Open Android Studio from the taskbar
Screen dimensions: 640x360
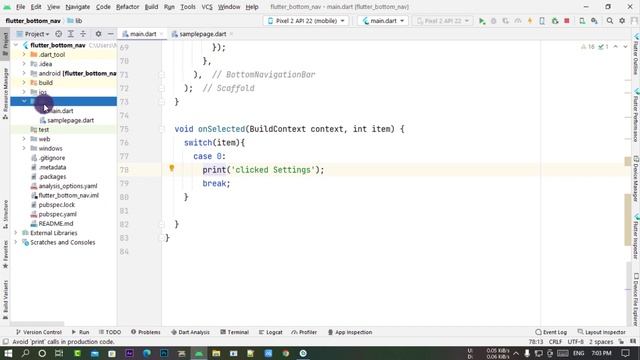point(199,353)
